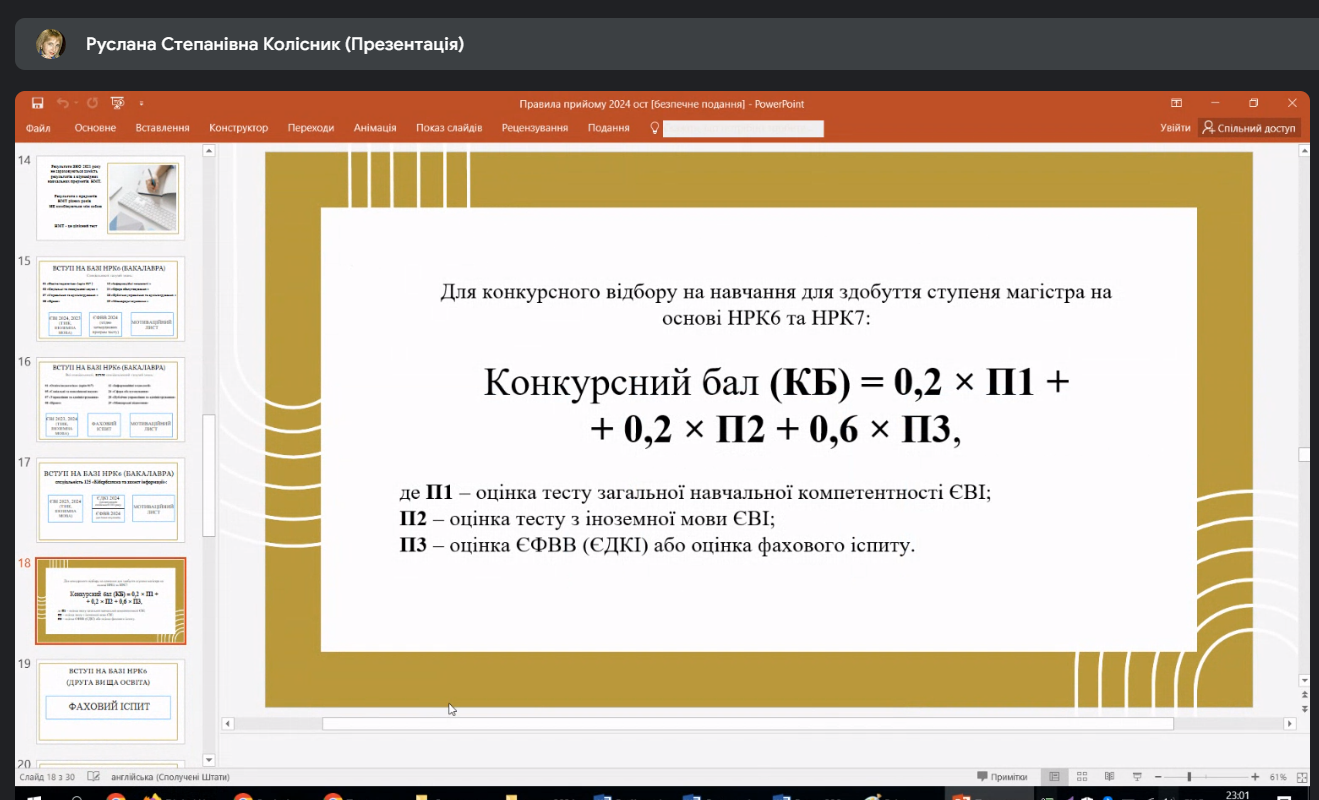Viewport: 1319px width, 800px height.
Task: Open the Показ слайдів ribbon tab
Action: tap(449, 128)
